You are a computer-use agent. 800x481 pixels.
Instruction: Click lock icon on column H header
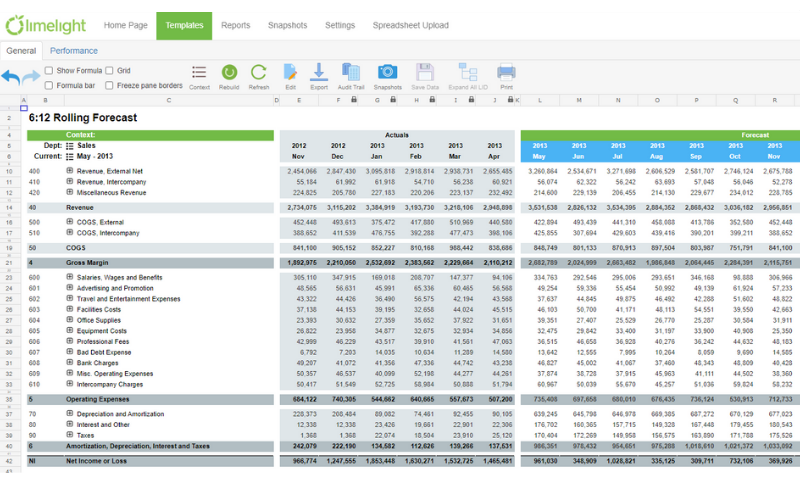[432, 99]
